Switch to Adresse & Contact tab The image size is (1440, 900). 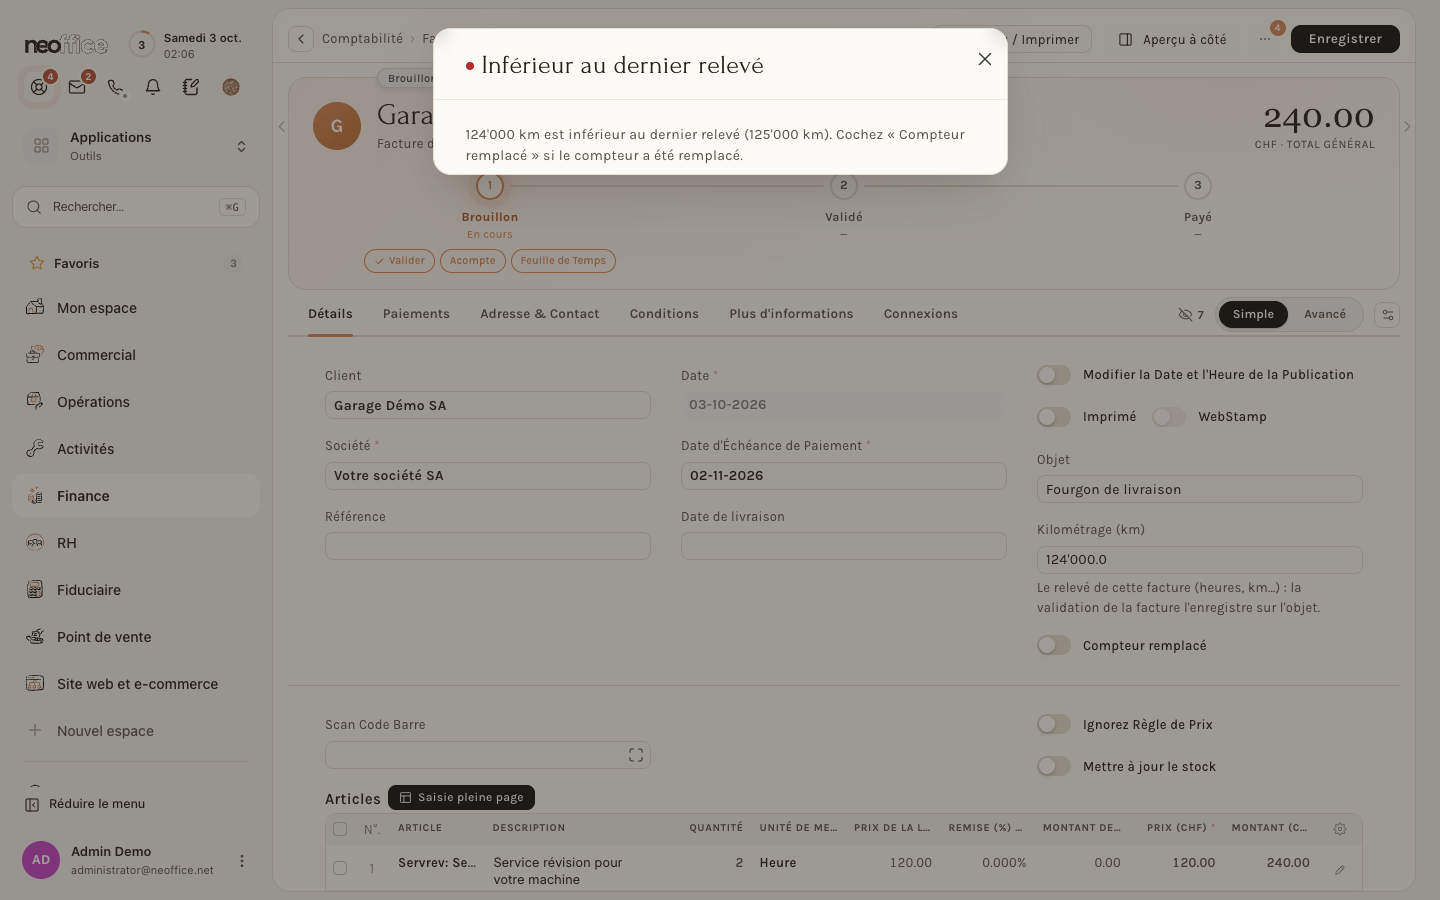tap(540, 314)
